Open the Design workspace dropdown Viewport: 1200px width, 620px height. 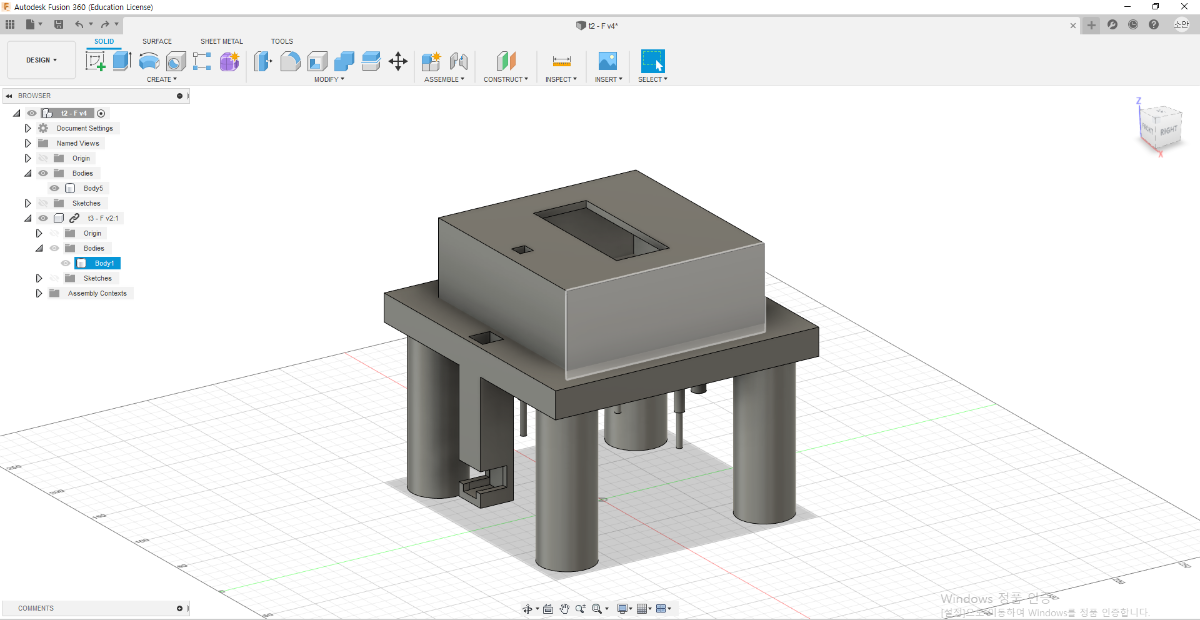41,60
